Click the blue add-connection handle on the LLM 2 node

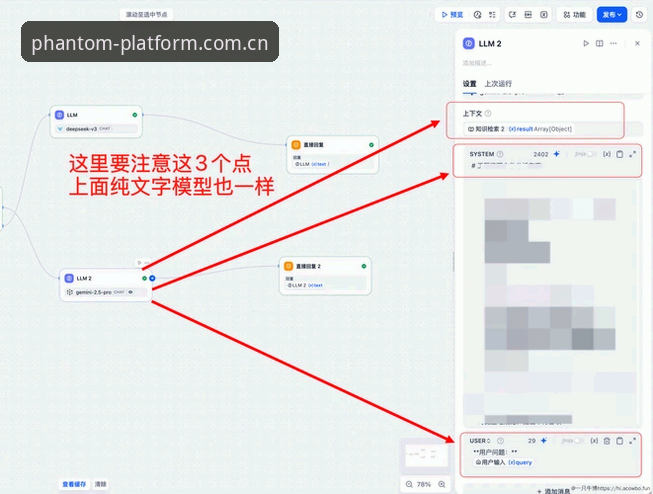pos(152,278)
